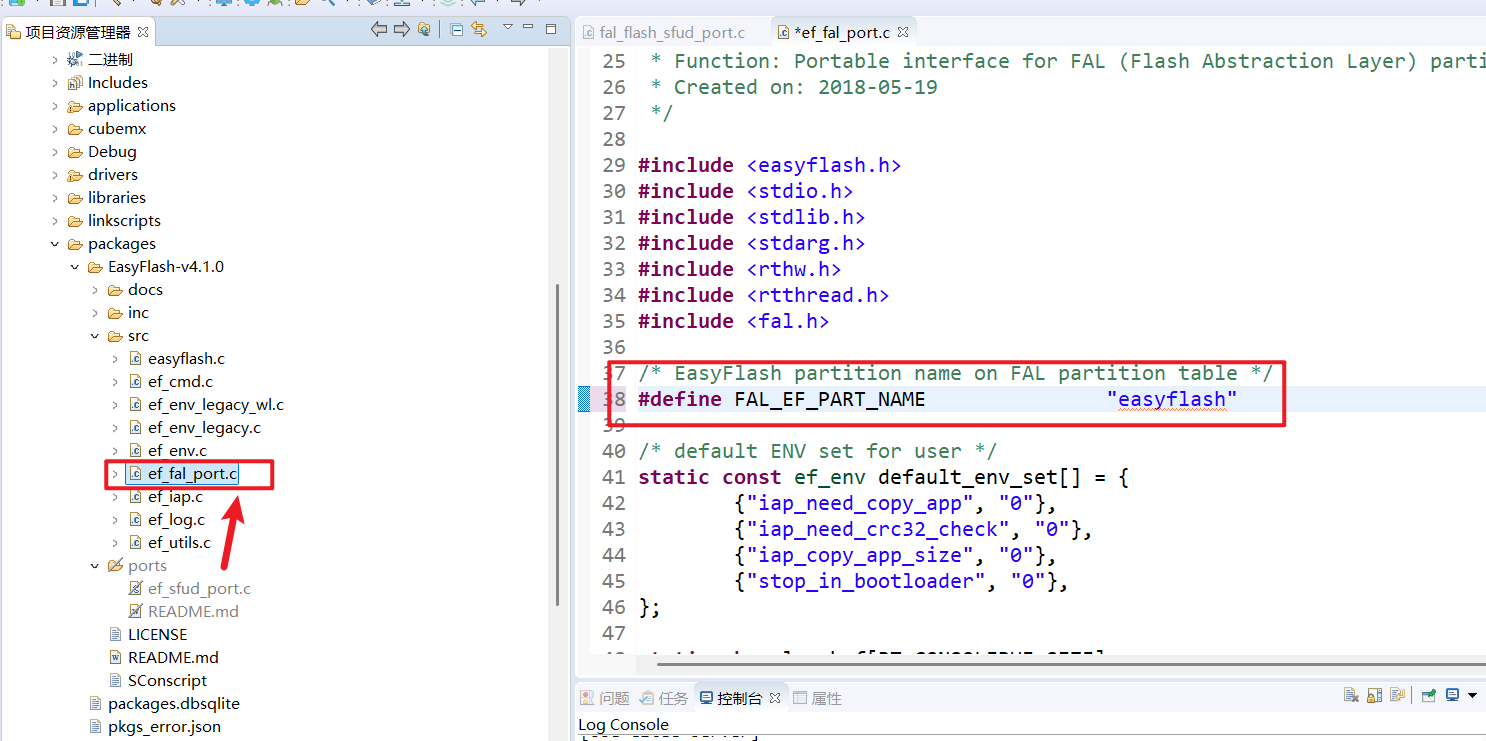Collapse the src folder
The width and height of the screenshot is (1486, 741).
95,336
